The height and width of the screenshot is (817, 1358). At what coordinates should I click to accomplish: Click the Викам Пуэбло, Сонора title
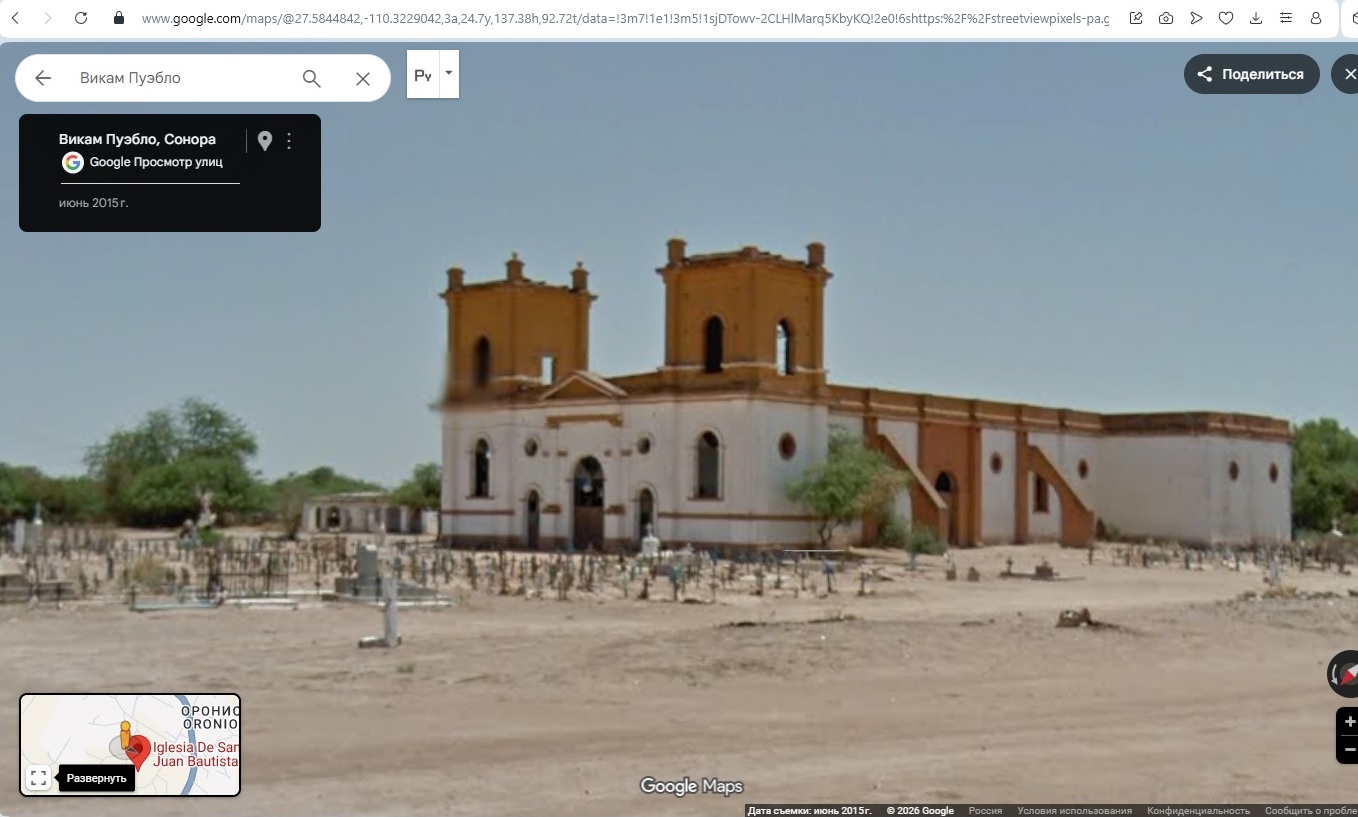138,139
